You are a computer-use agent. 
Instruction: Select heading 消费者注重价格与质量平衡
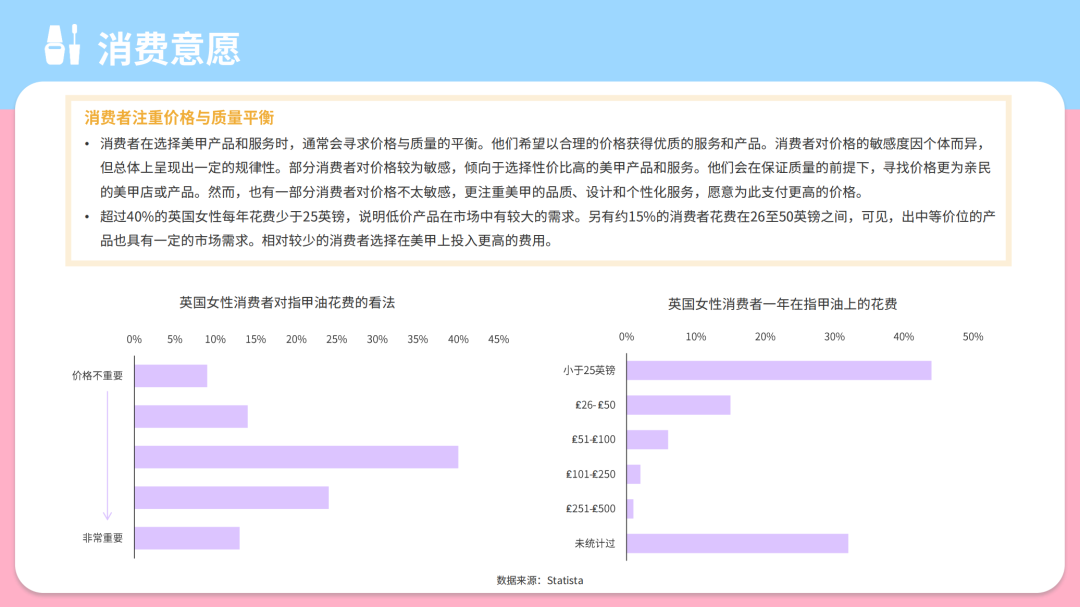(x=179, y=118)
